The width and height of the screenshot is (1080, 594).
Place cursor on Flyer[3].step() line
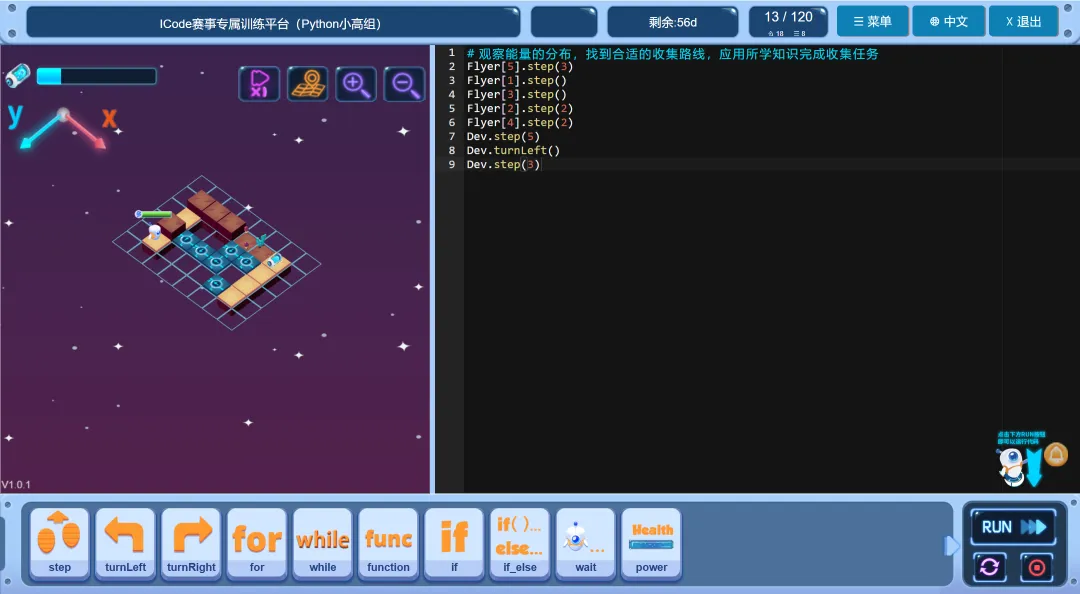516,94
